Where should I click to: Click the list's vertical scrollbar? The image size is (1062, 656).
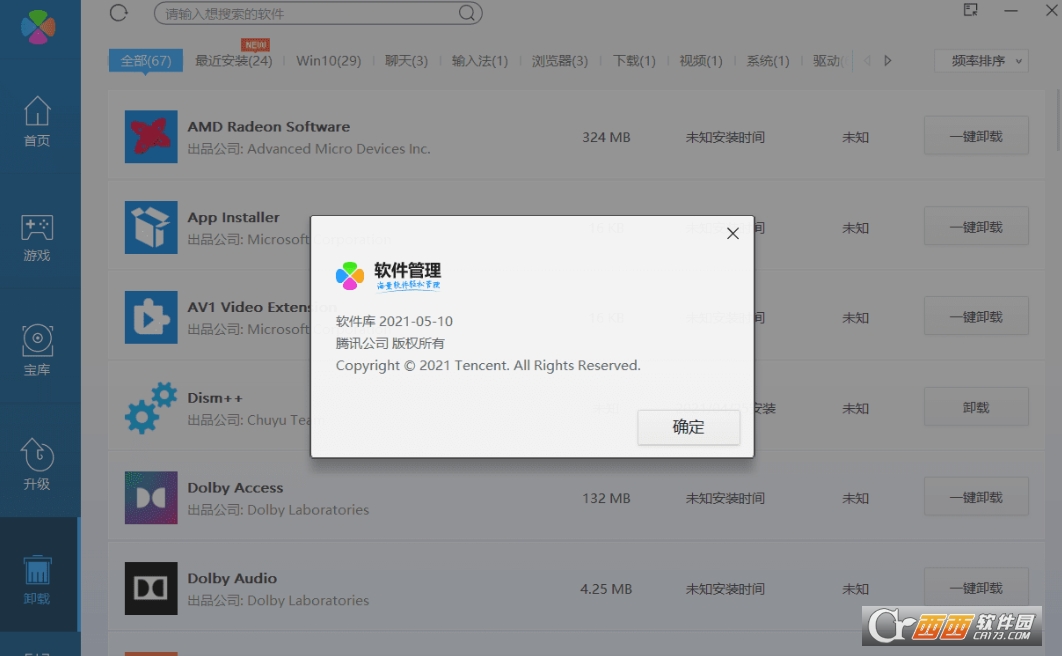click(x=1058, y=121)
